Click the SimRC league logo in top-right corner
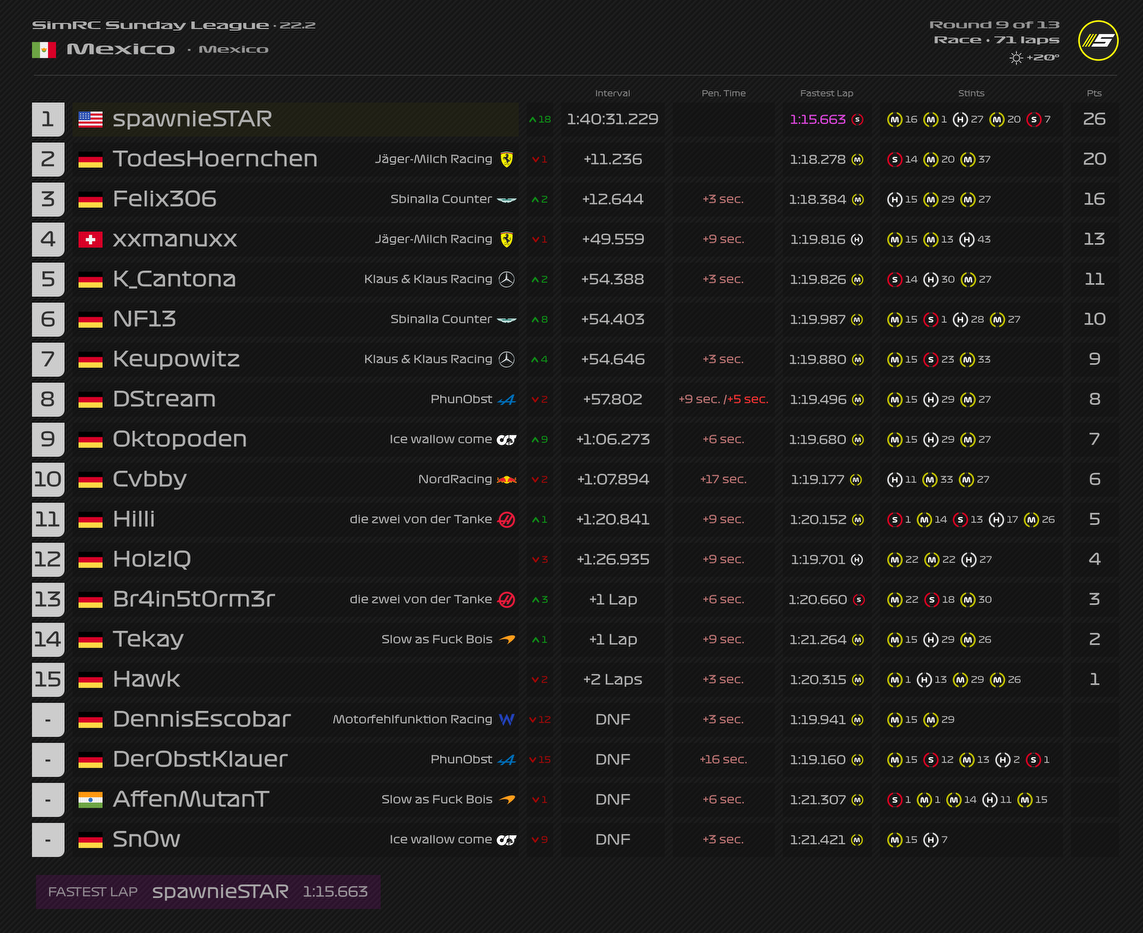Screen dimensions: 1143x933 coord(1098,41)
